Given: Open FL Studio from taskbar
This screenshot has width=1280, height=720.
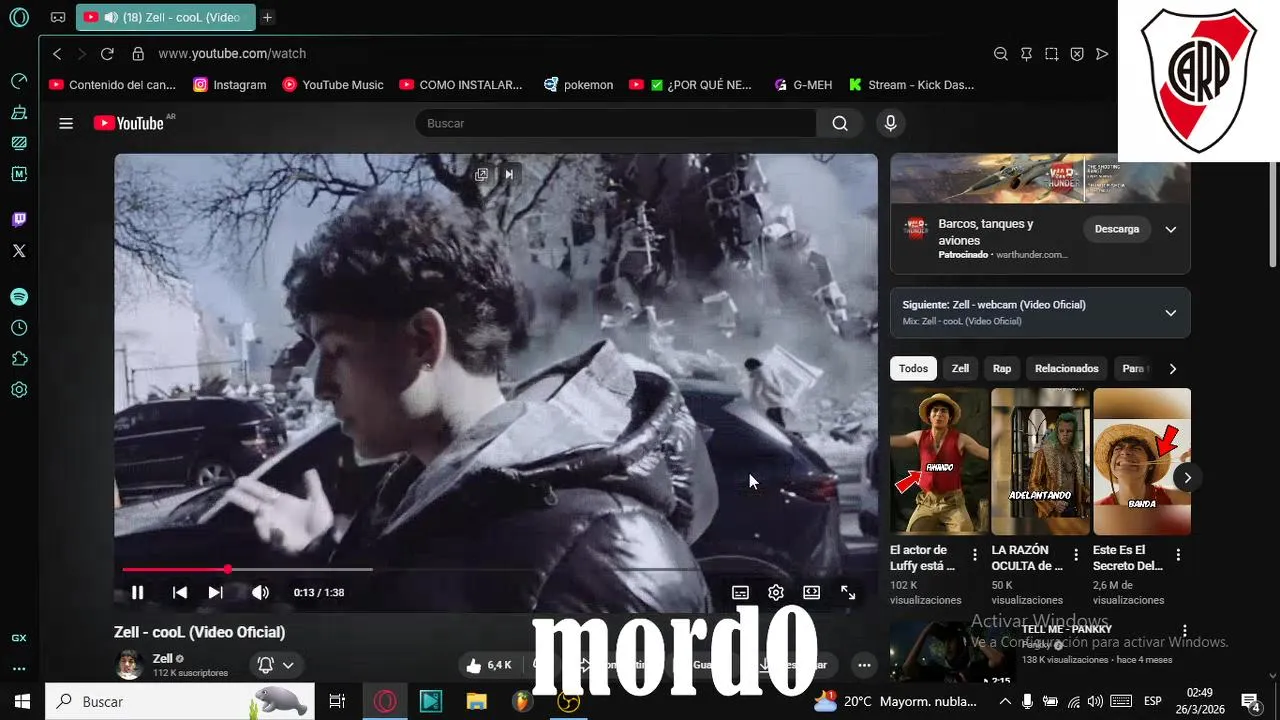Looking at the screenshot, I should pos(522,702).
